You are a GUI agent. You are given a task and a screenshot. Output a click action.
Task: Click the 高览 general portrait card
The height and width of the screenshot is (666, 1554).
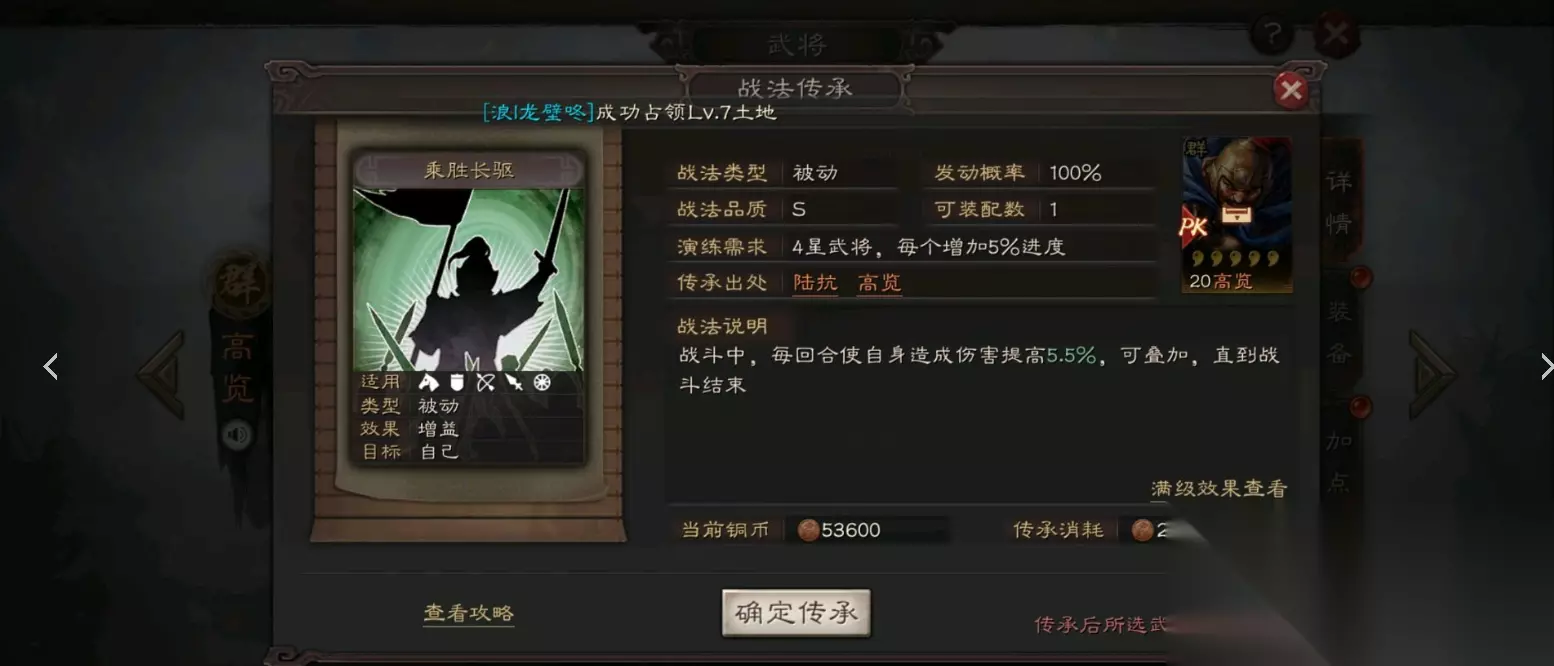1237,215
